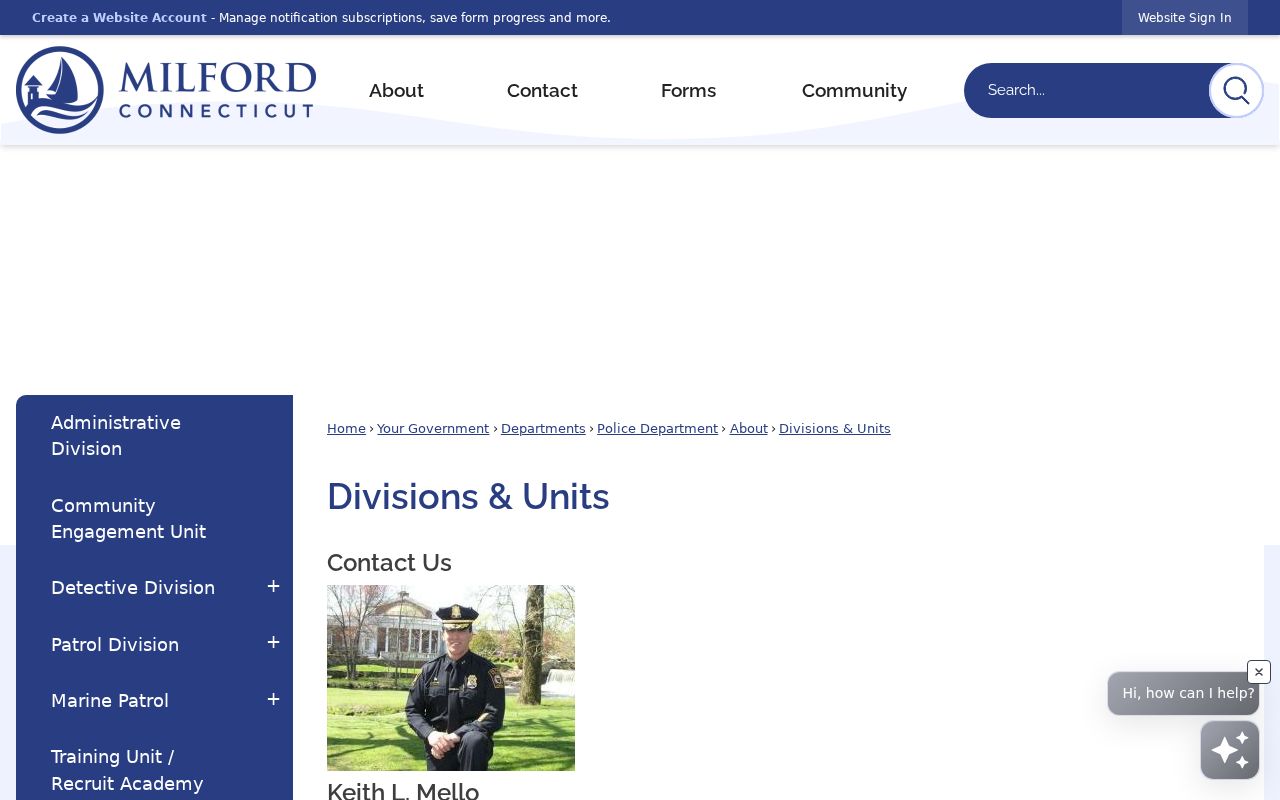
Task: Open Detective Division sidebar link
Action: (133, 588)
